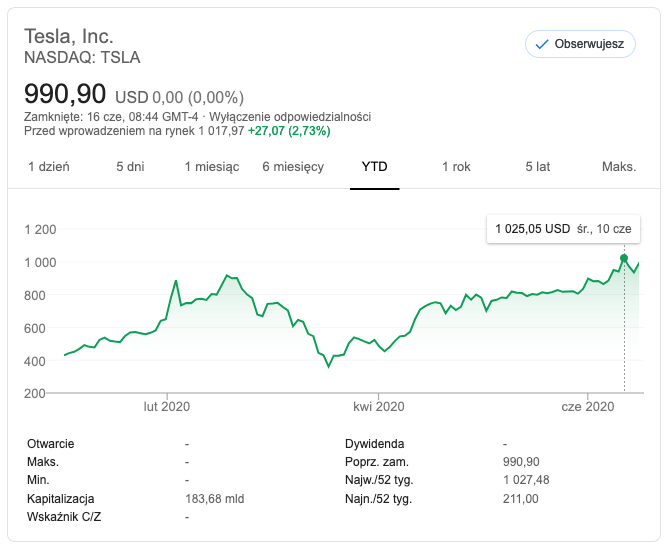The width and height of the screenshot is (667, 549).
Task: Click the Kapitalizacja label
Action: pyautogui.click(x=60, y=498)
